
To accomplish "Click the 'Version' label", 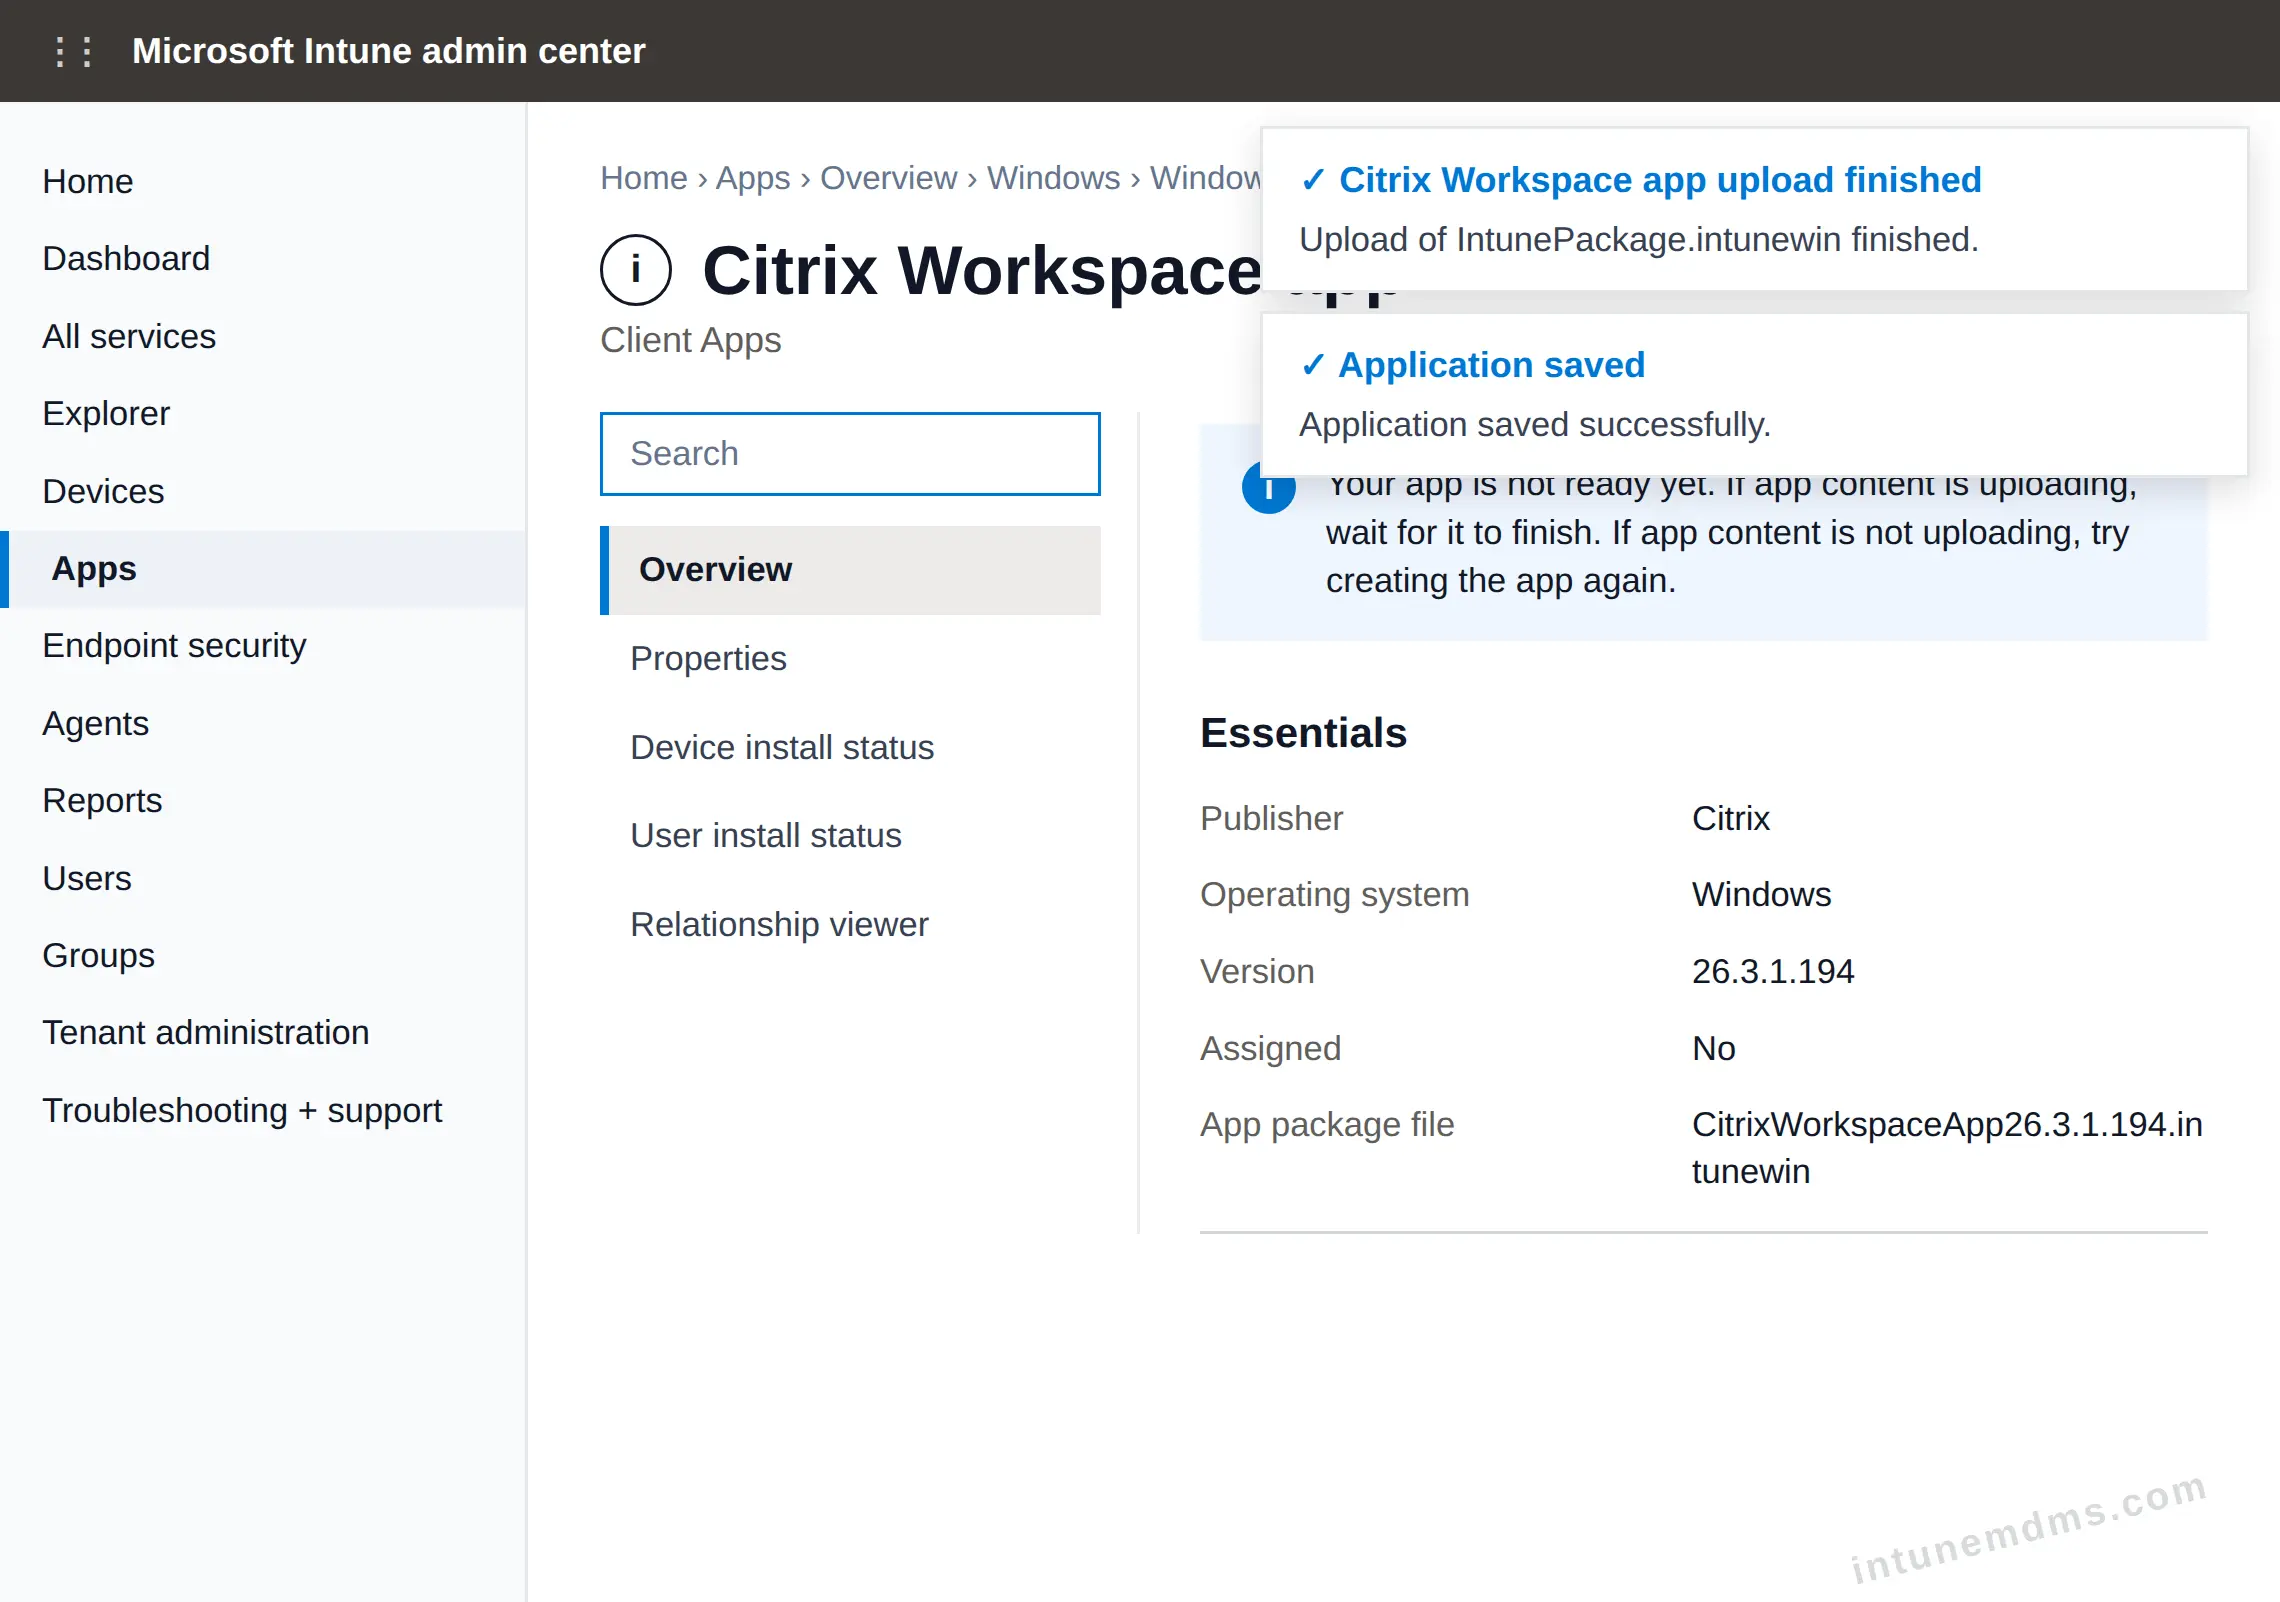I will 1257,972.
